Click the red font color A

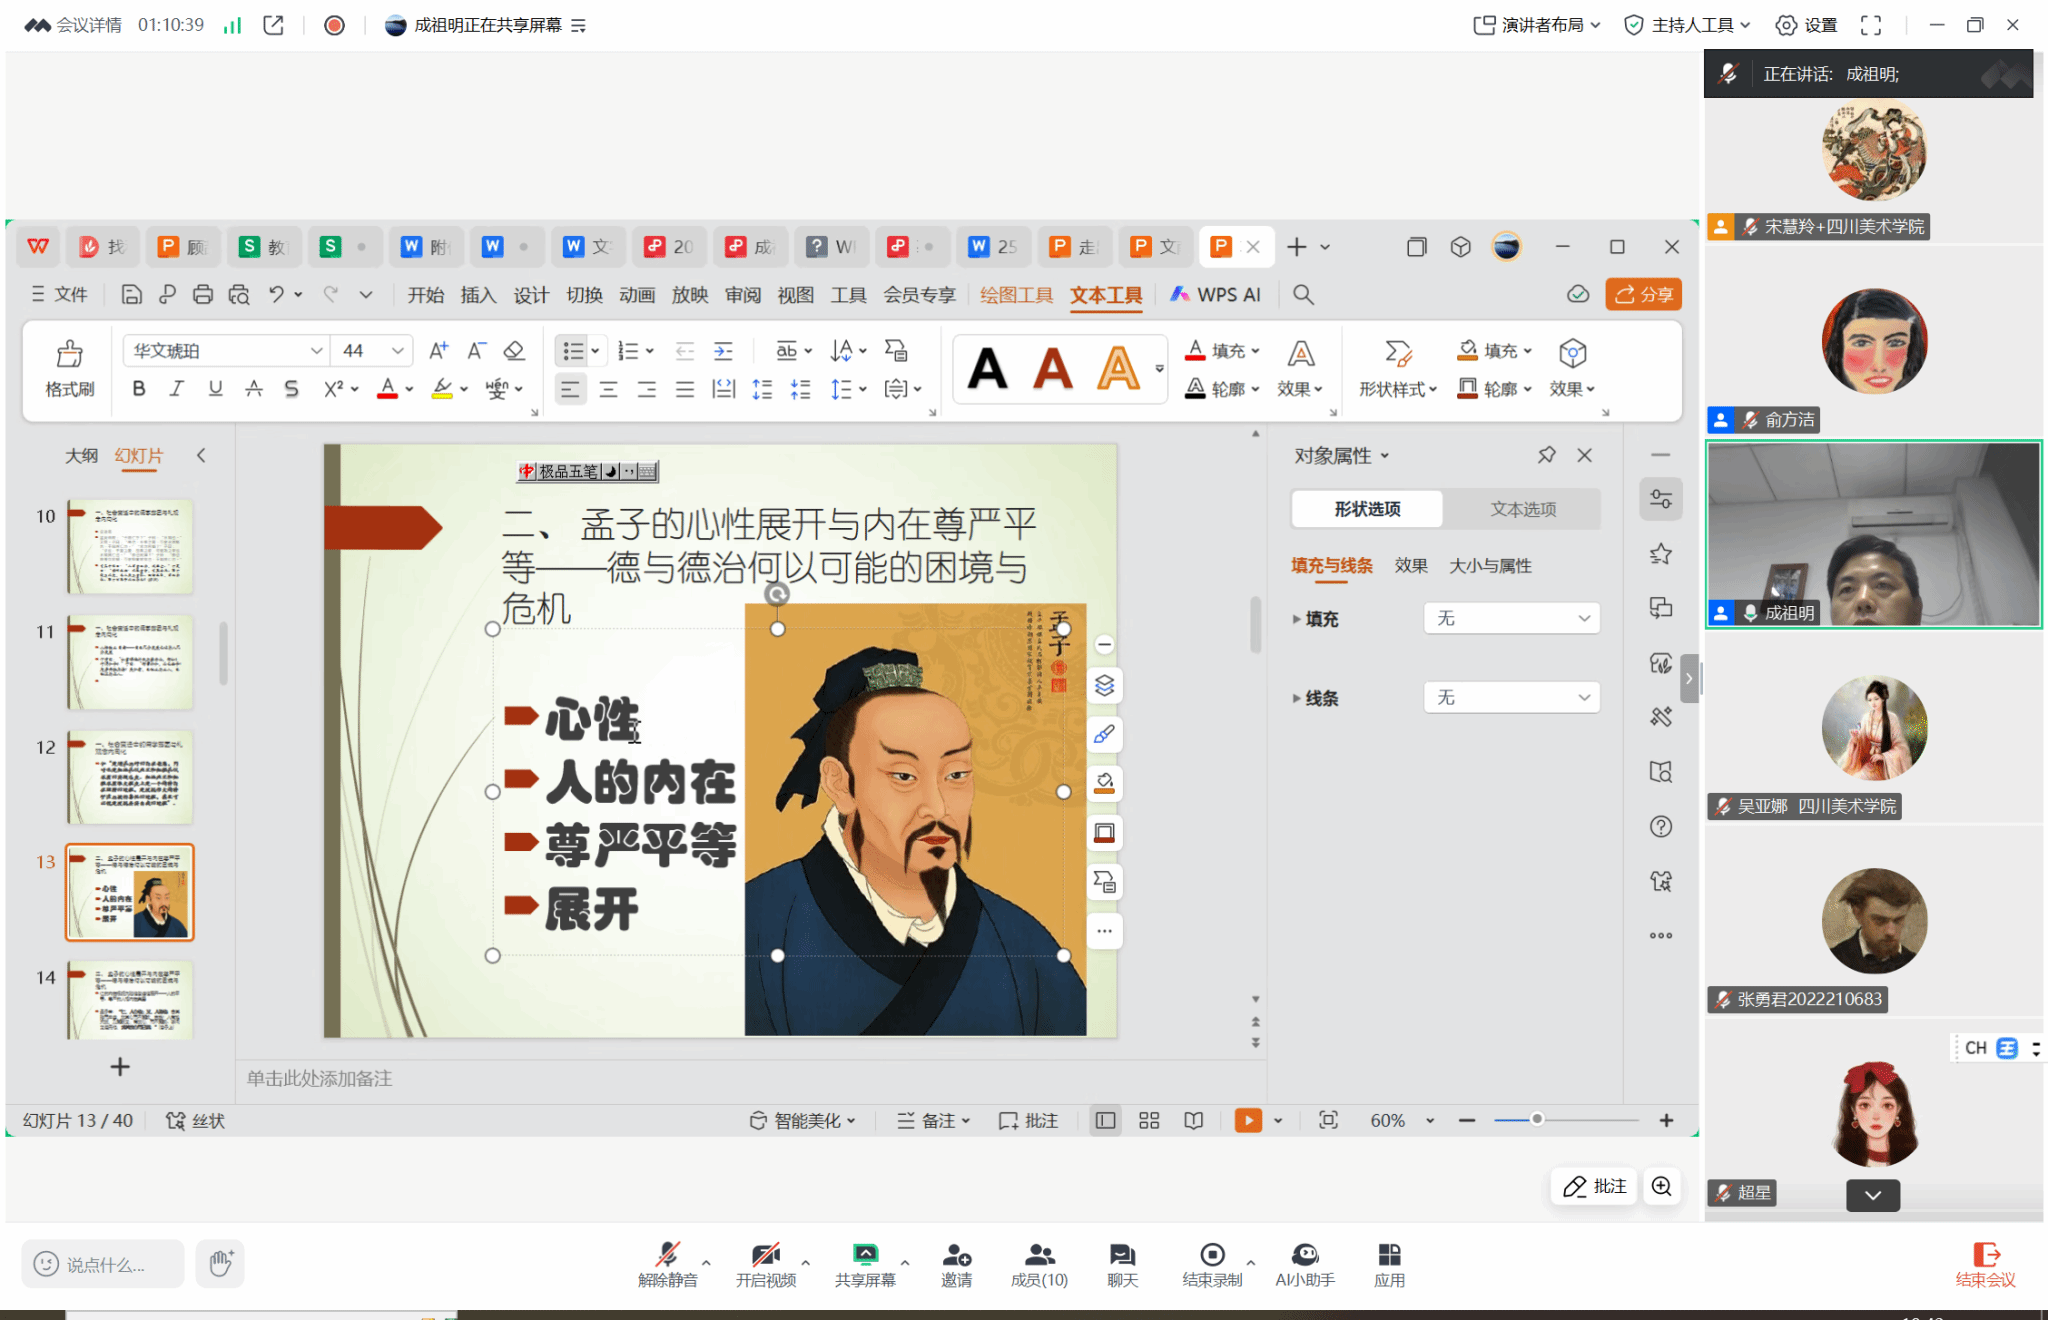pyautogui.click(x=387, y=389)
